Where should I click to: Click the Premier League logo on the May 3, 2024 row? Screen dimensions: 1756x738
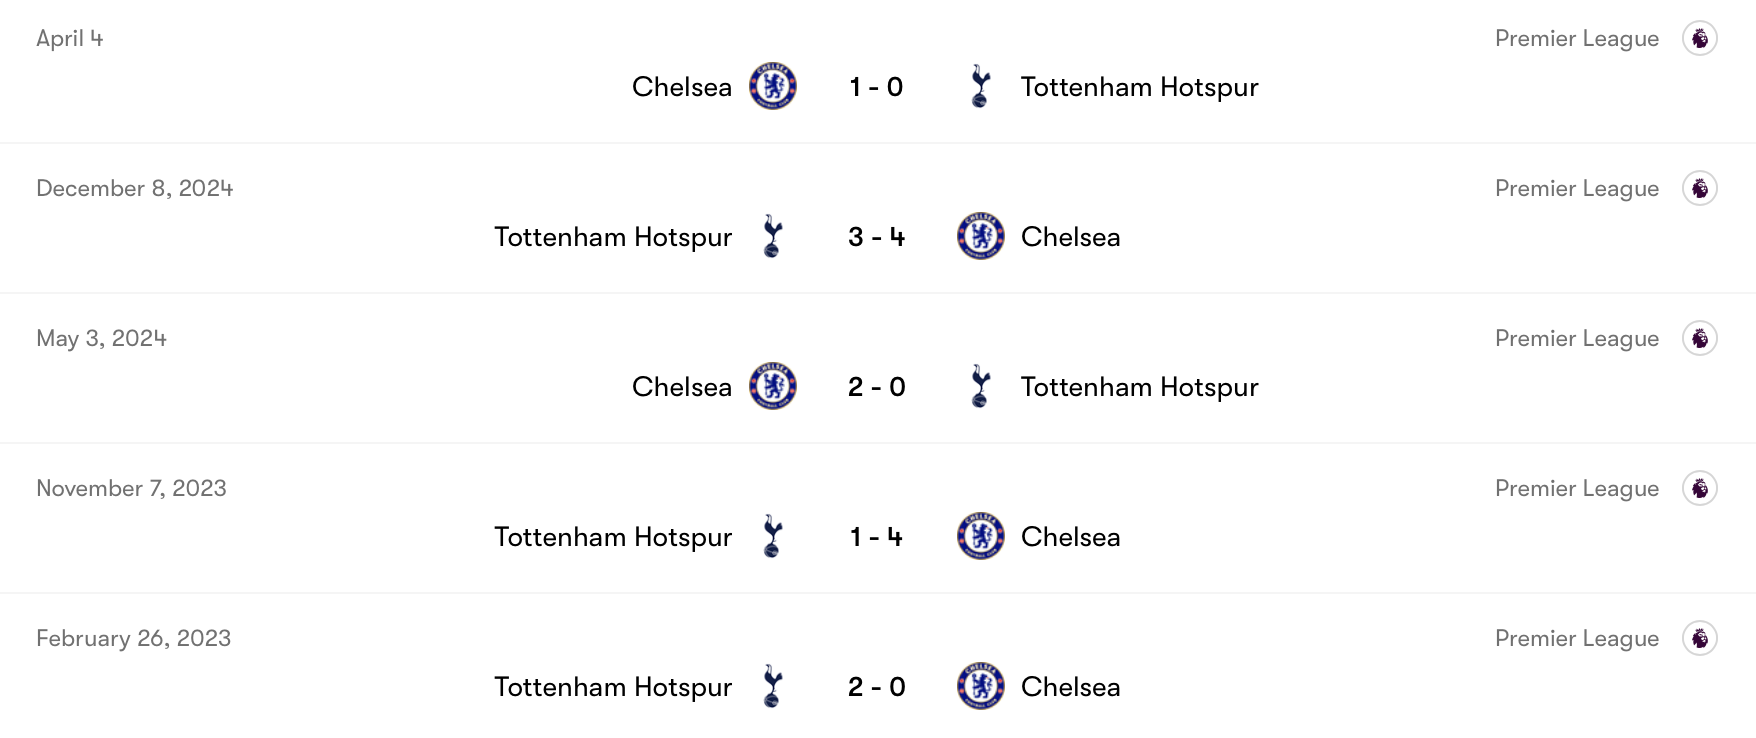[x=1700, y=338]
